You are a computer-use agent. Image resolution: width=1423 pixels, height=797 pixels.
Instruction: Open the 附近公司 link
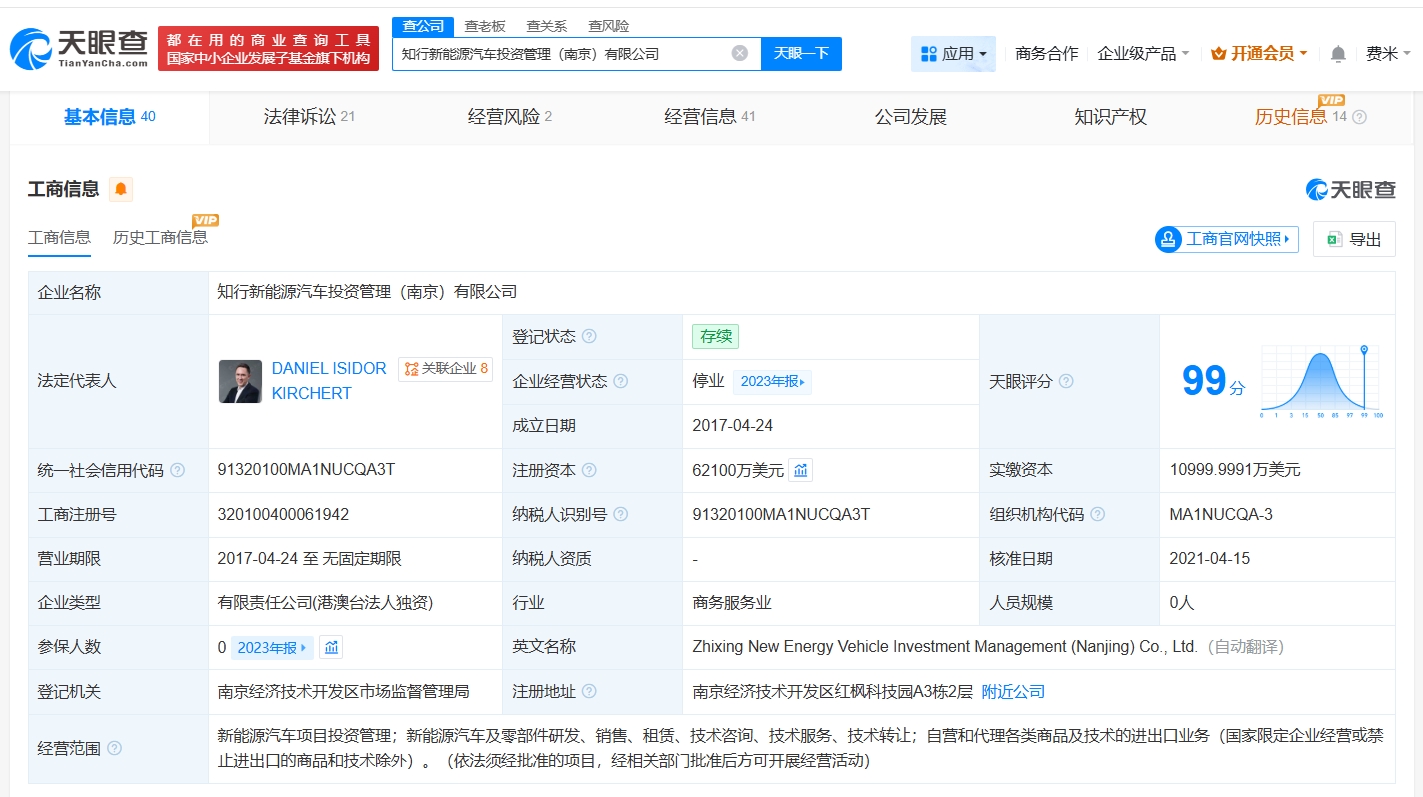pos(1013,691)
